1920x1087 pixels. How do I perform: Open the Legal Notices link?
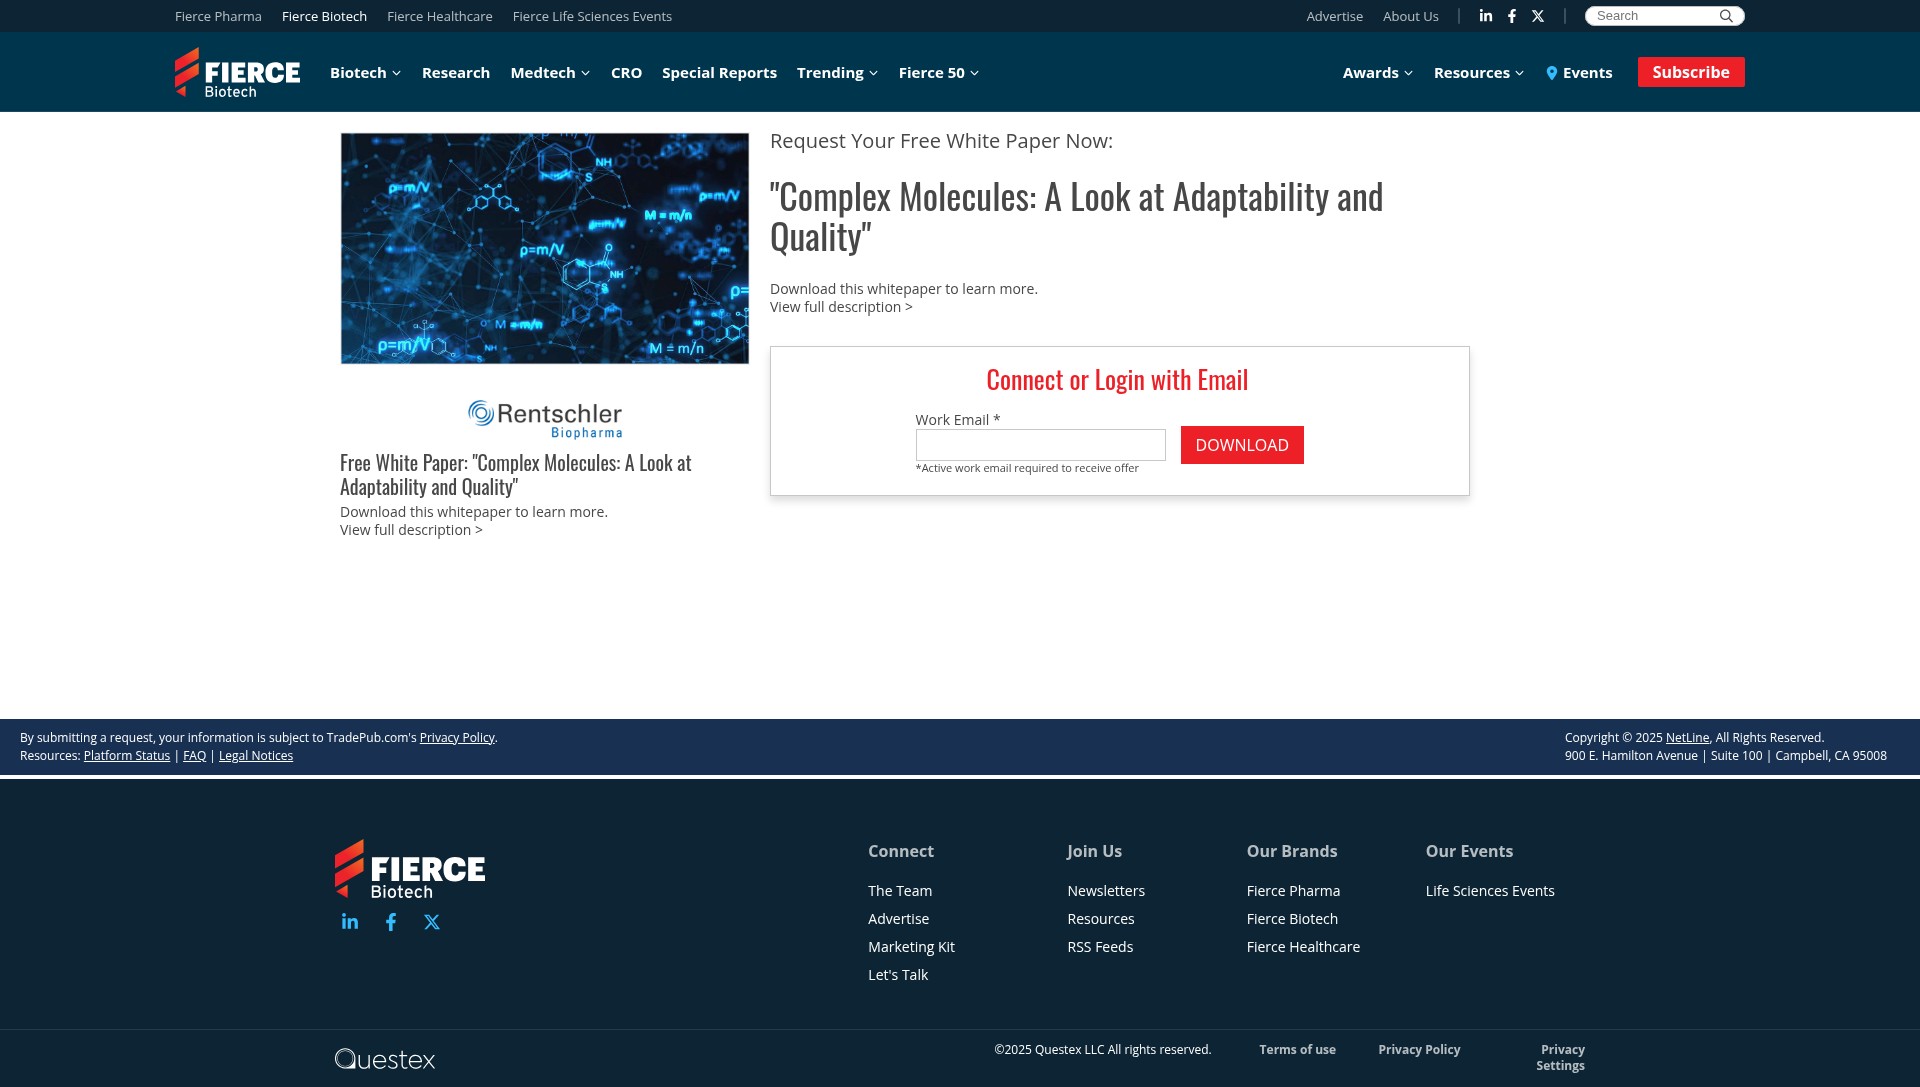pyautogui.click(x=256, y=756)
